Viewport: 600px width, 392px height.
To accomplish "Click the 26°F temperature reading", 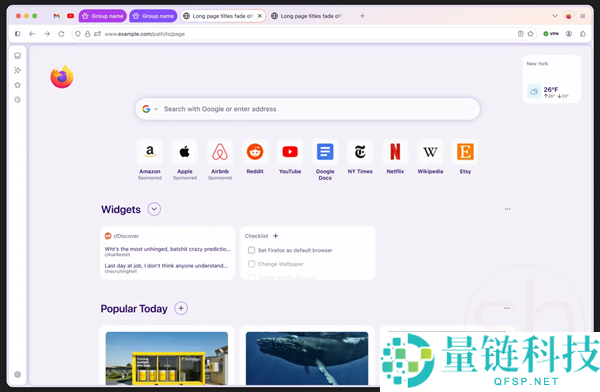I will point(551,89).
